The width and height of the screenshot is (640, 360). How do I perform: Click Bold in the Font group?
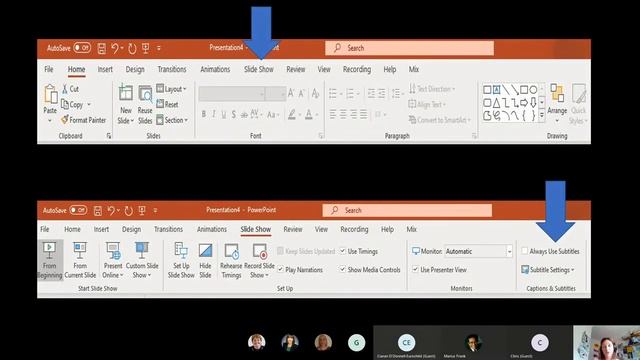(x=204, y=115)
